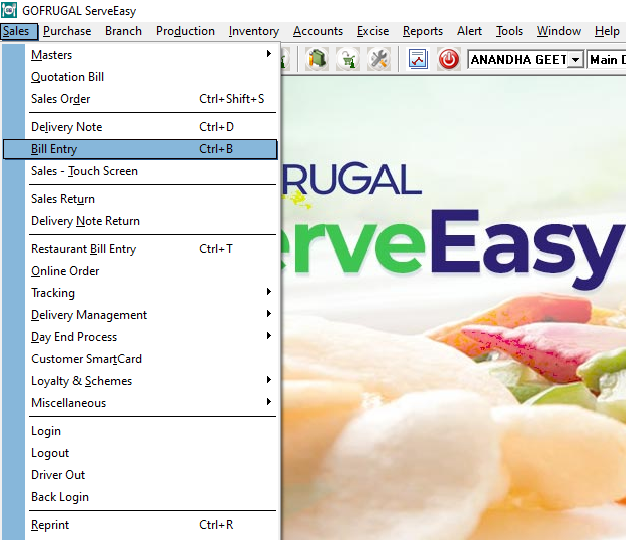Viewport: 626px width, 540px height.
Task: Click the Main D combo box field
Action: click(x=607, y=60)
